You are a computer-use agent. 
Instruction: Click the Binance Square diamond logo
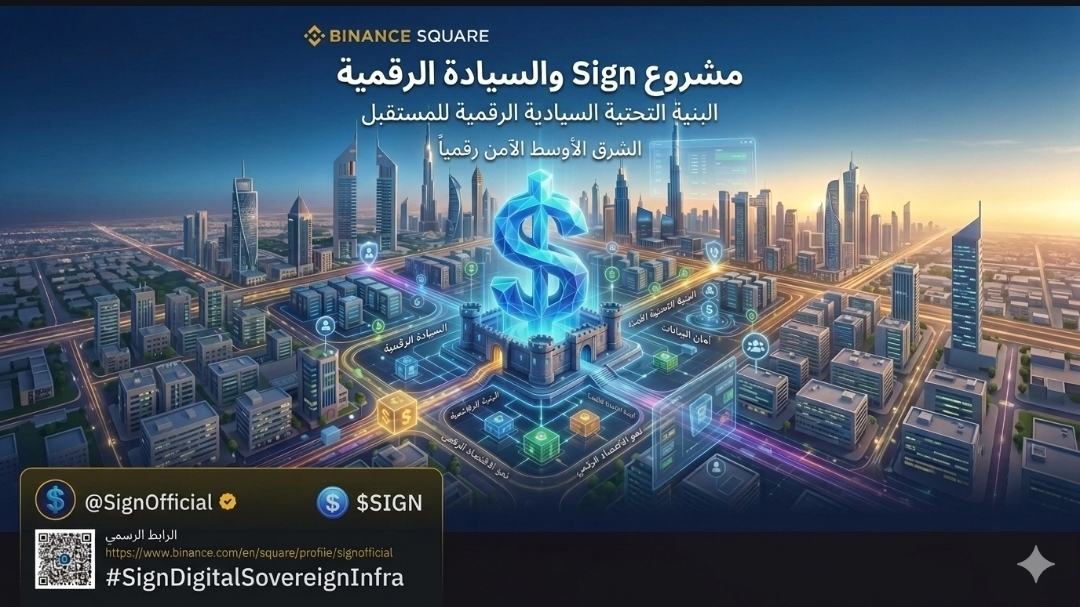pyautogui.click(x=314, y=36)
